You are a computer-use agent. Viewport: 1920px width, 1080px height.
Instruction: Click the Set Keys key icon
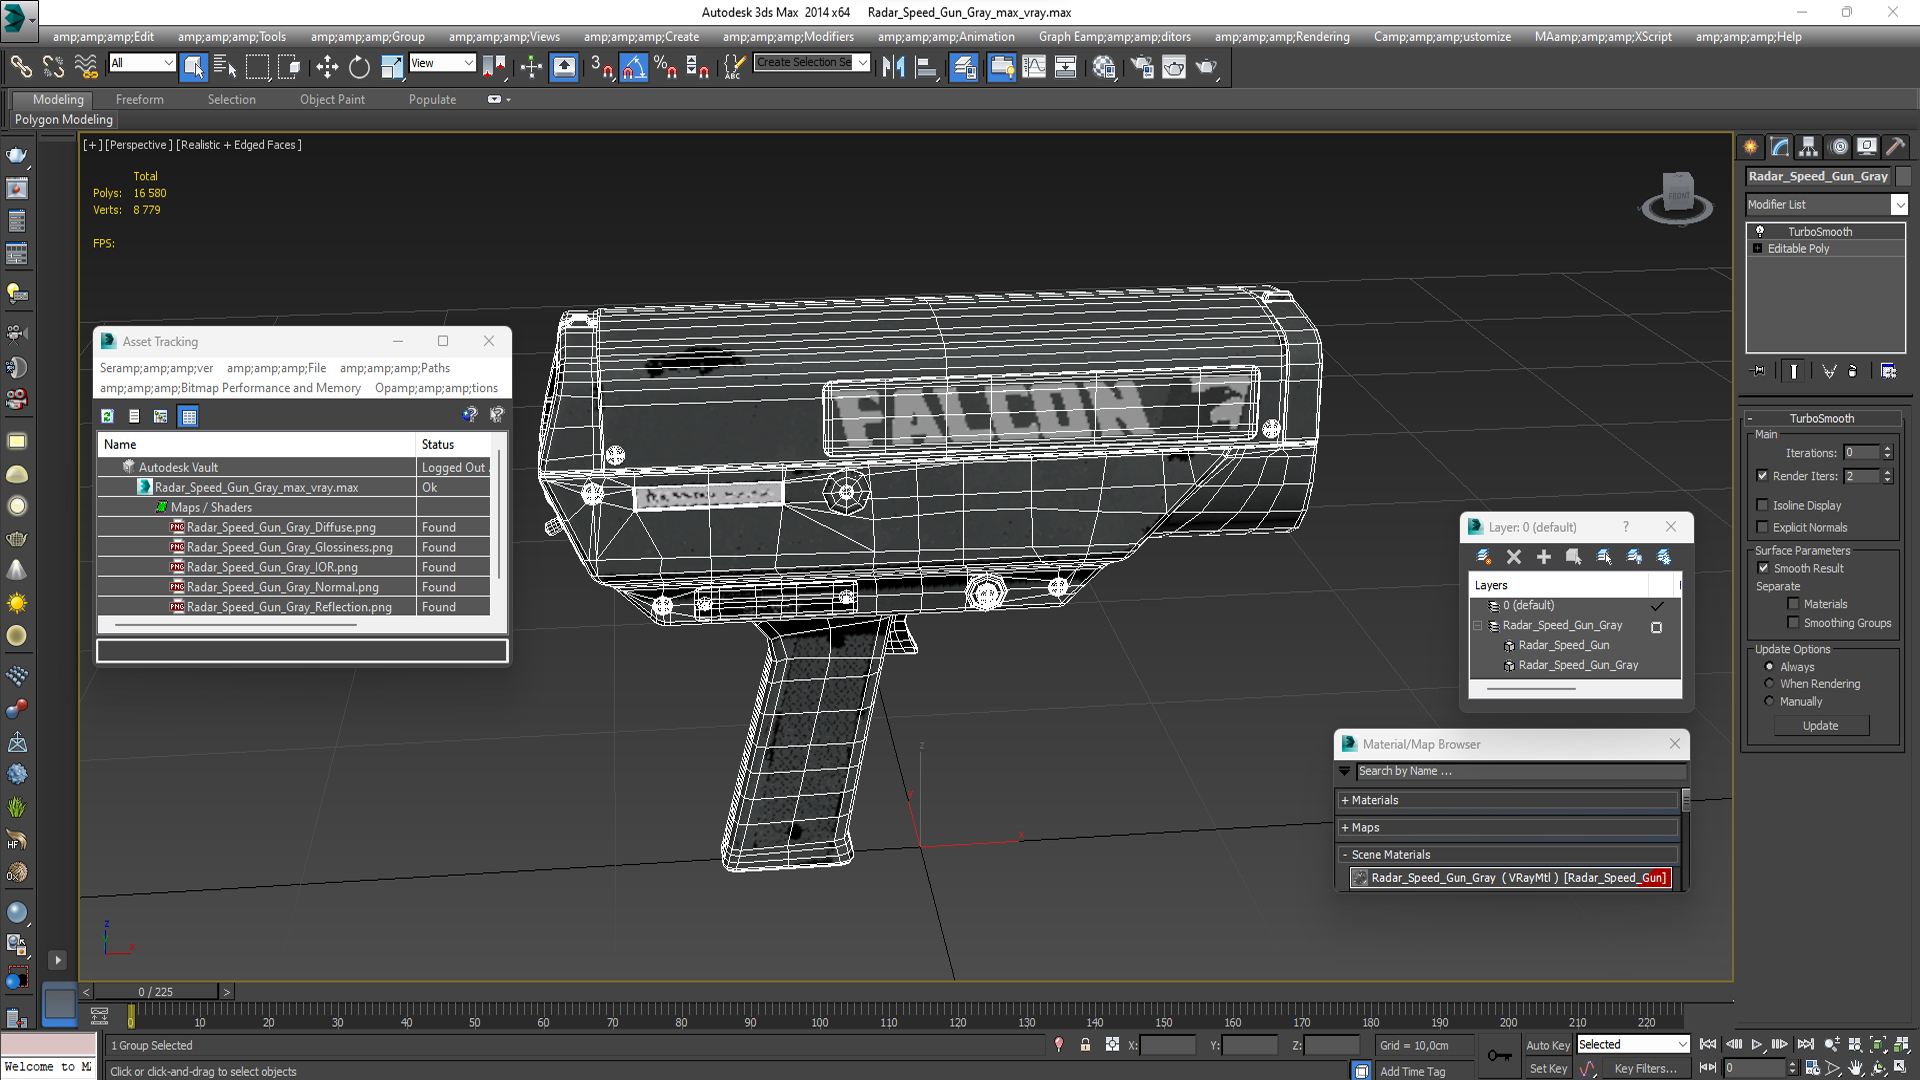[1499, 1055]
